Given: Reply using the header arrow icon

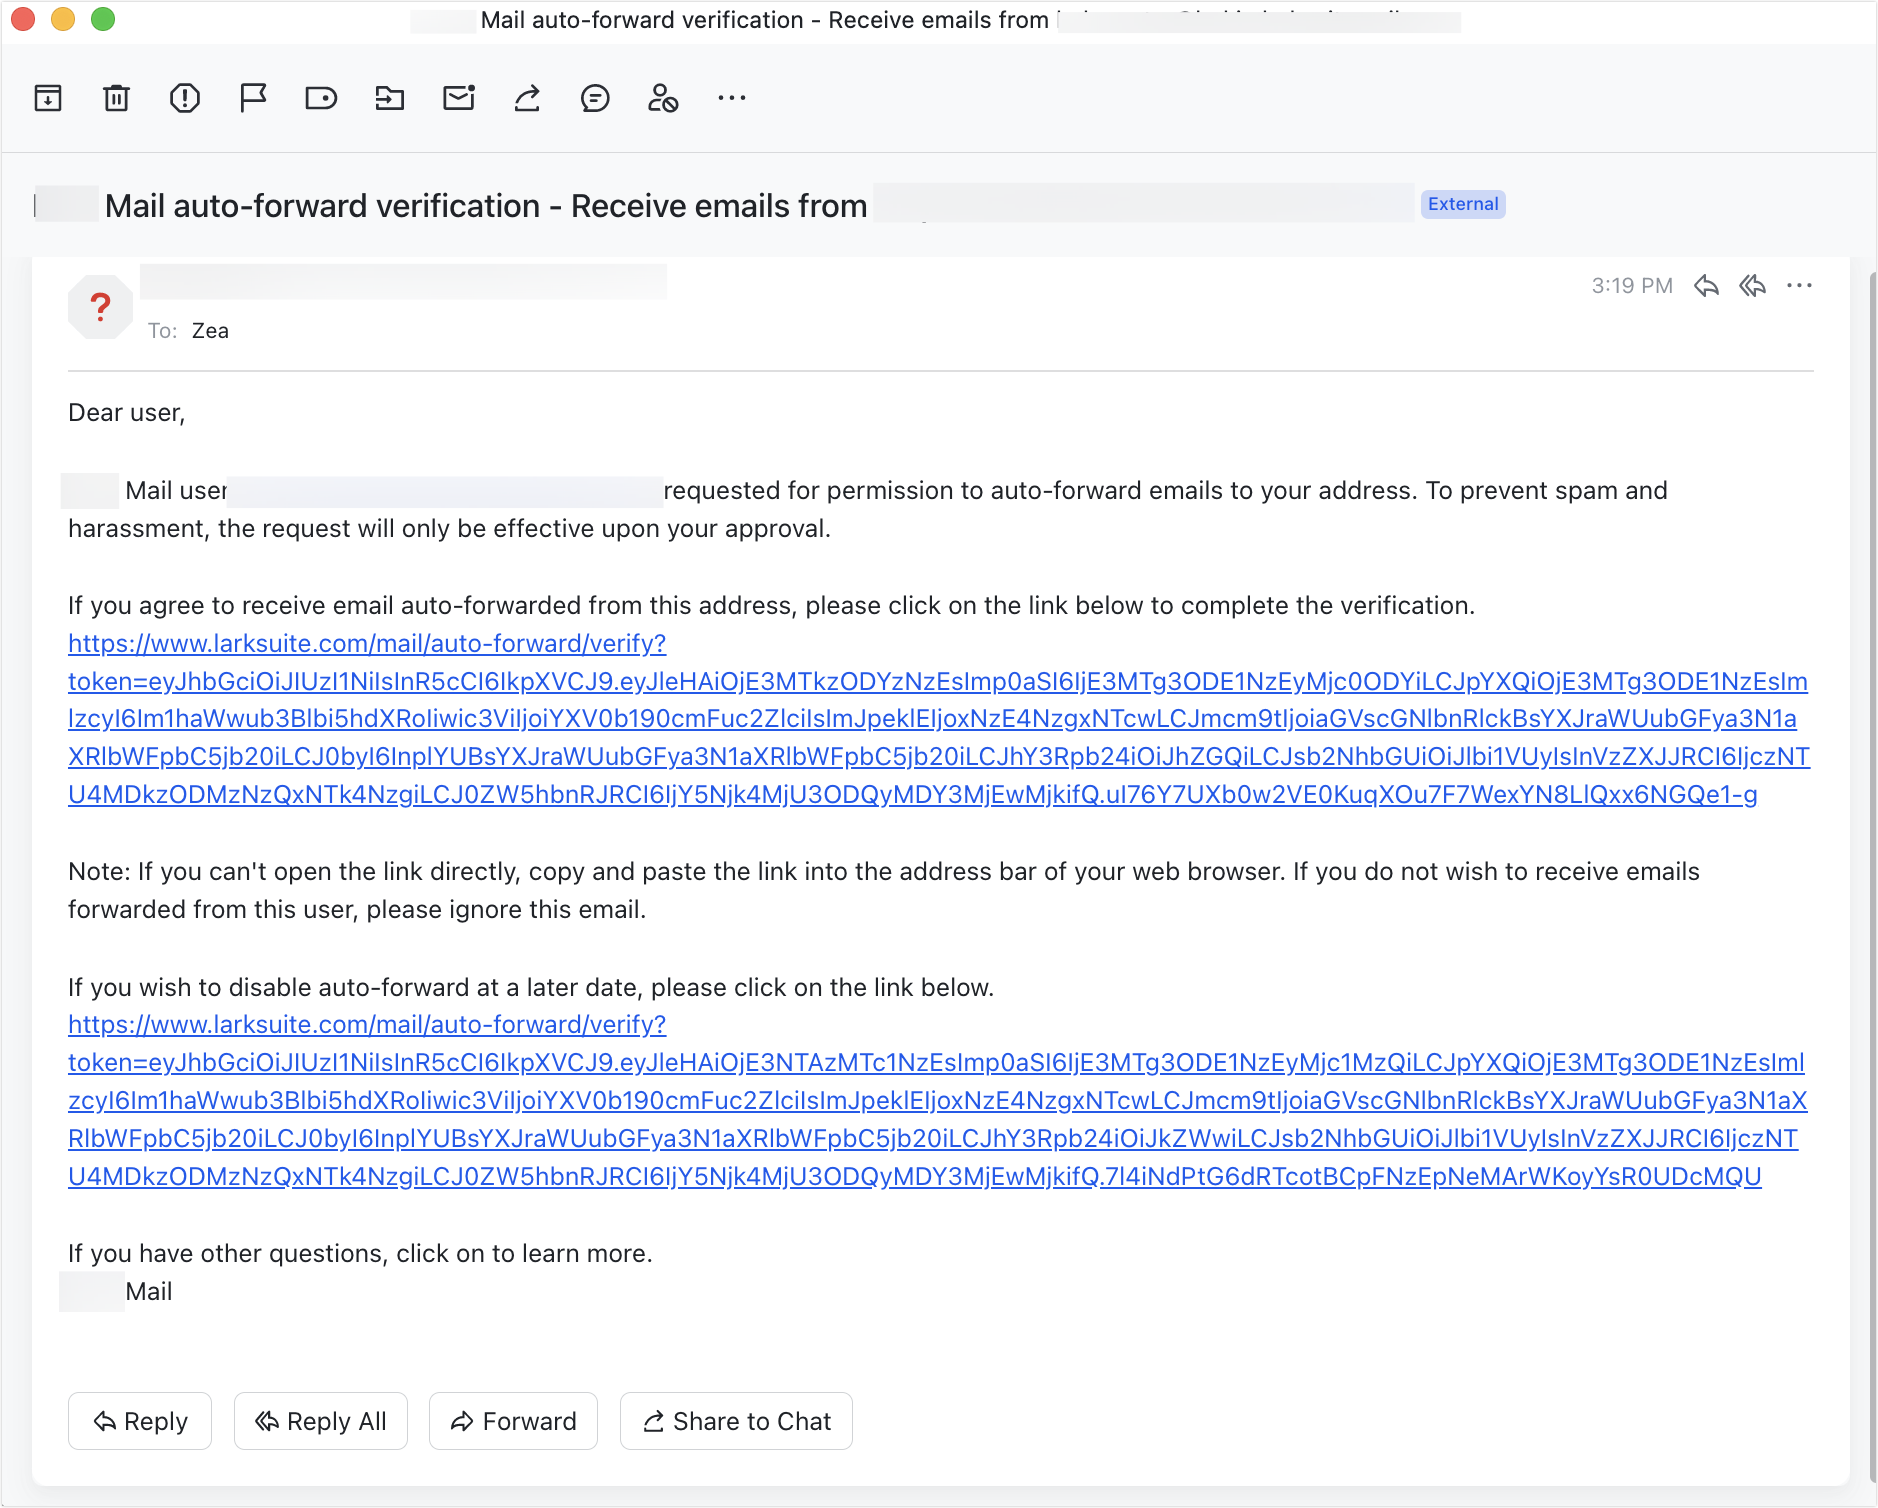Looking at the screenshot, I should tap(1707, 286).
